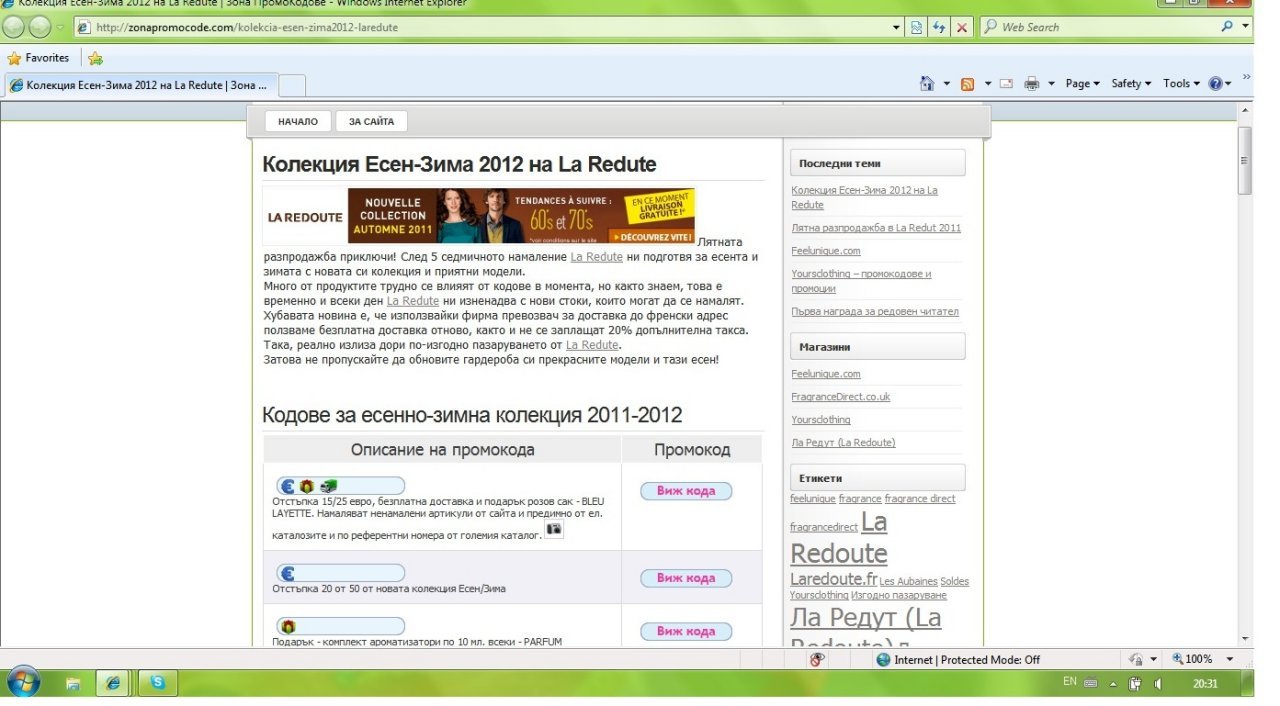1280x706 pixels.
Task: Expand the Safety dropdown menu
Action: [x=1131, y=84]
